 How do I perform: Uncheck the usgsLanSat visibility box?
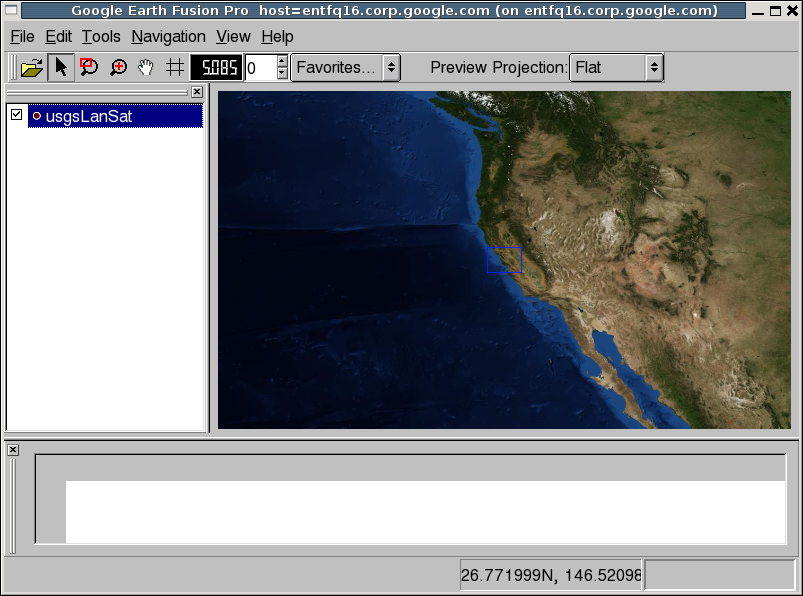point(15,115)
